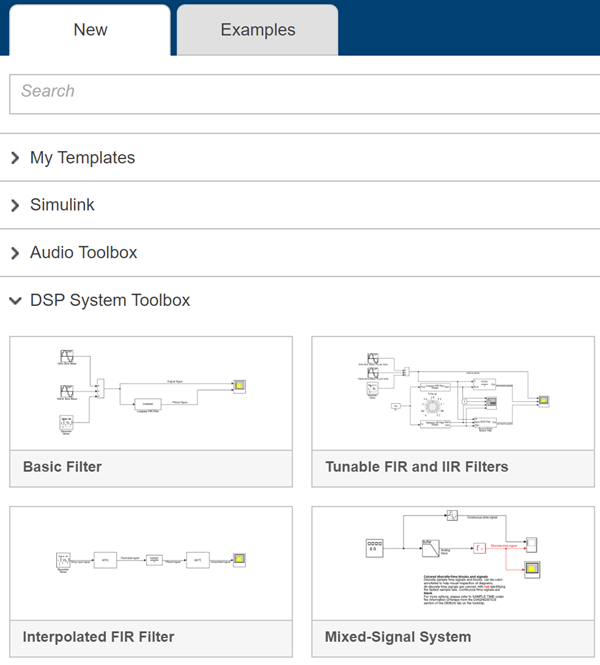Click the Mixed-Signal System title label
Viewport: 600px width, 665px height.
point(398,637)
